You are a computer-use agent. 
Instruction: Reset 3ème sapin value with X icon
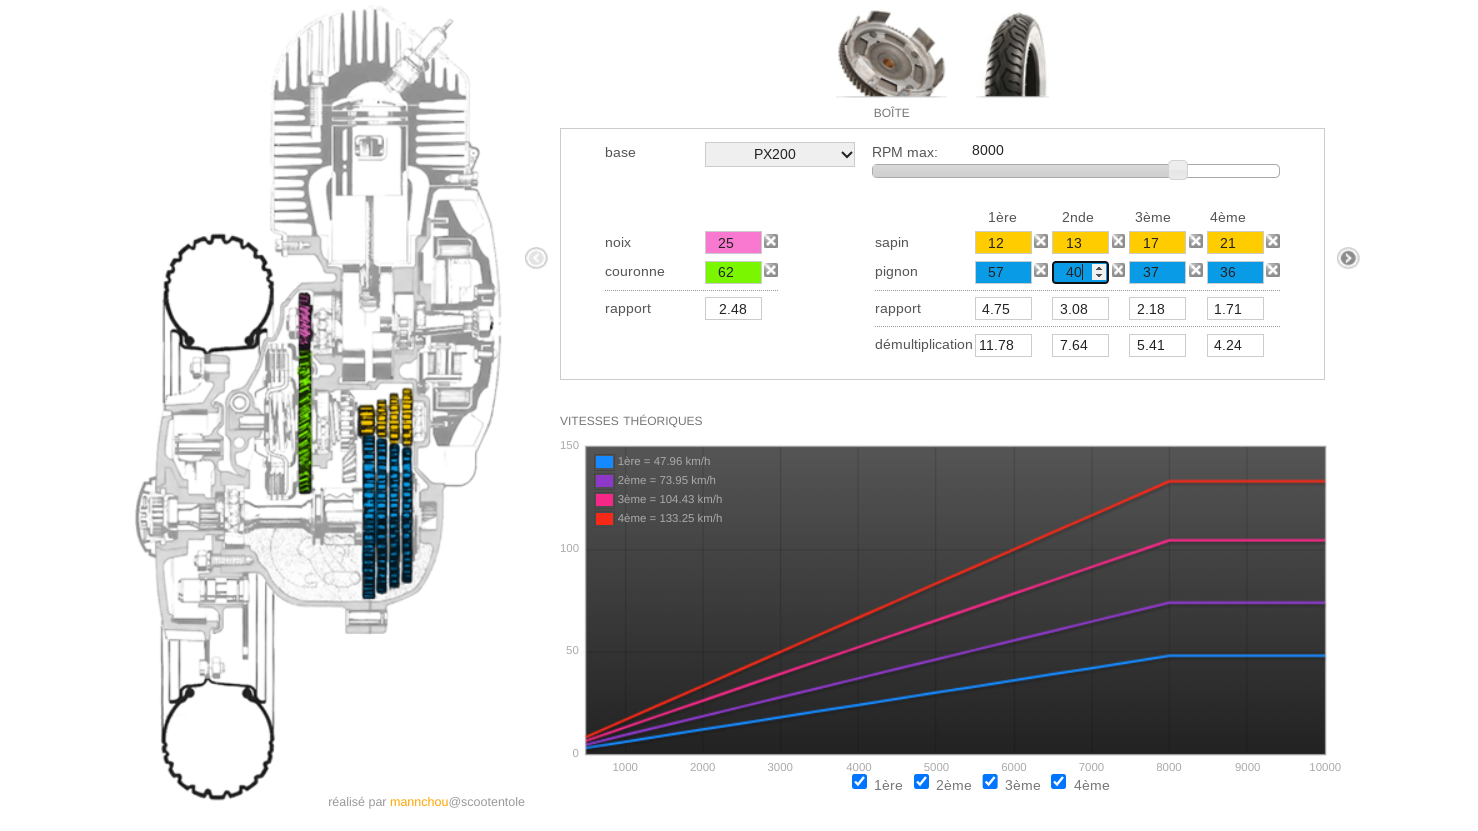coord(1195,241)
